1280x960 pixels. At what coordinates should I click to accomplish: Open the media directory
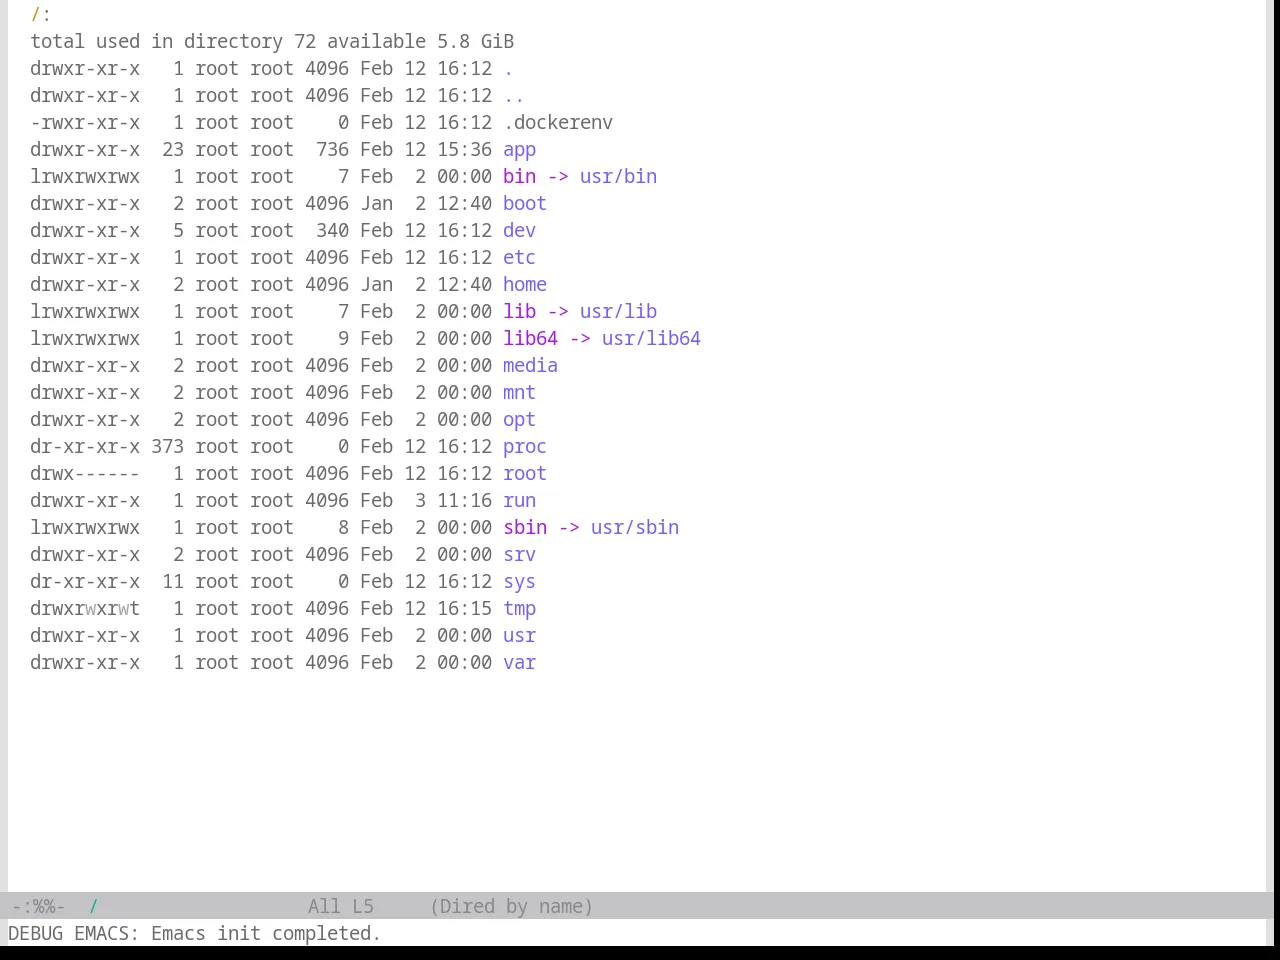530,366
